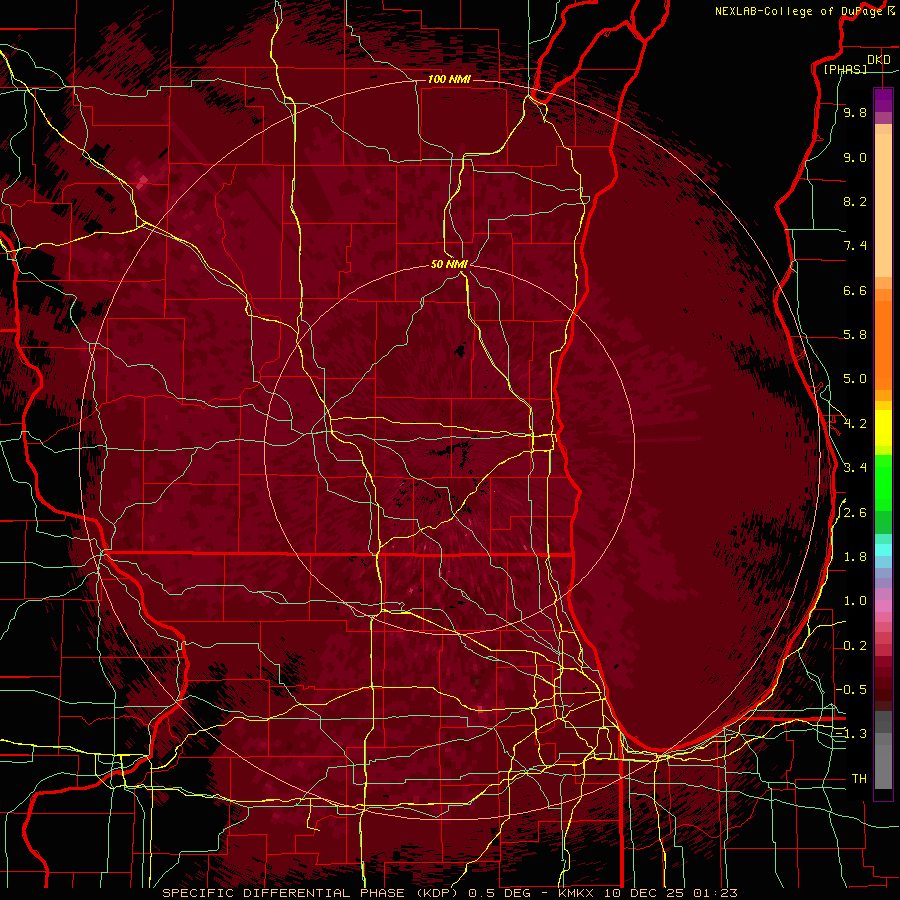Click the '7.4' scale value
Viewport: 900px width, 900px height.
point(855,246)
